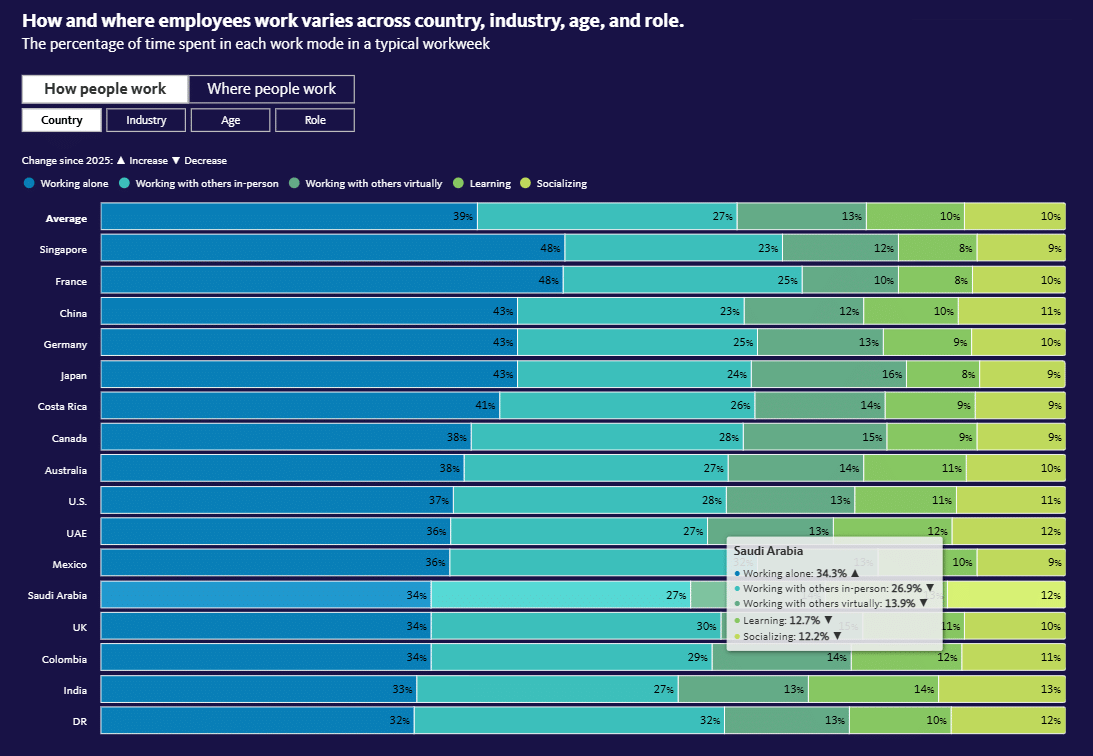Click the Socializing legend dot
1093x756 pixels.
(x=526, y=183)
